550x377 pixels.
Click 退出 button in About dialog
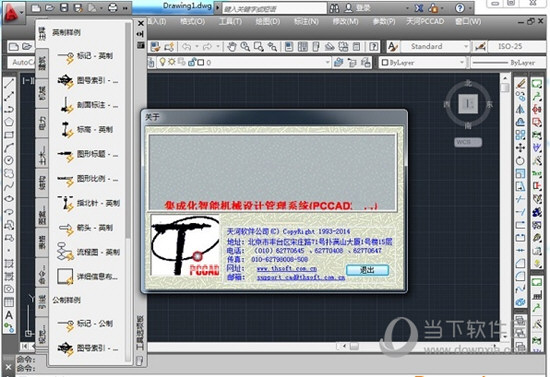point(367,270)
